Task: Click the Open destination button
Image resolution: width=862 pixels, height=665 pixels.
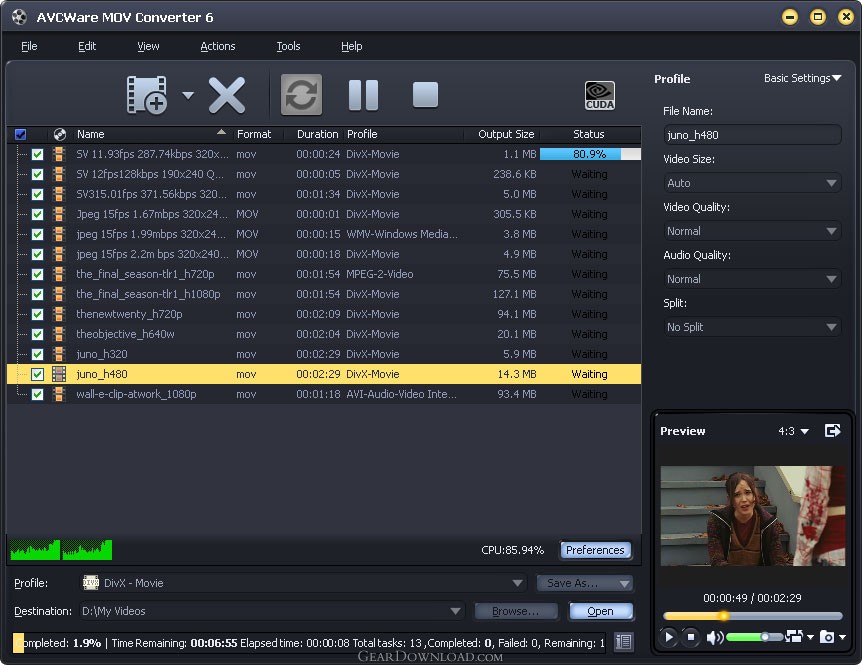Action: (600, 611)
